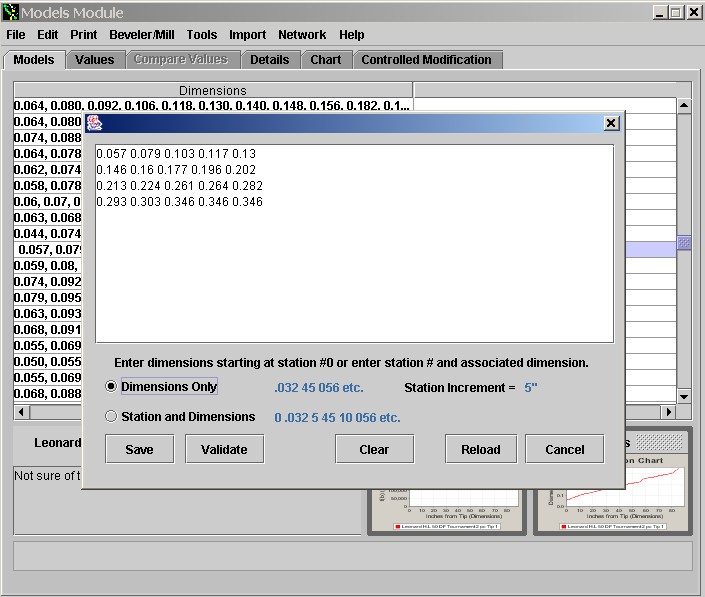Click the table's scroll up arrow
This screenshot has height=597, width=705.
[x=684, y=106]
